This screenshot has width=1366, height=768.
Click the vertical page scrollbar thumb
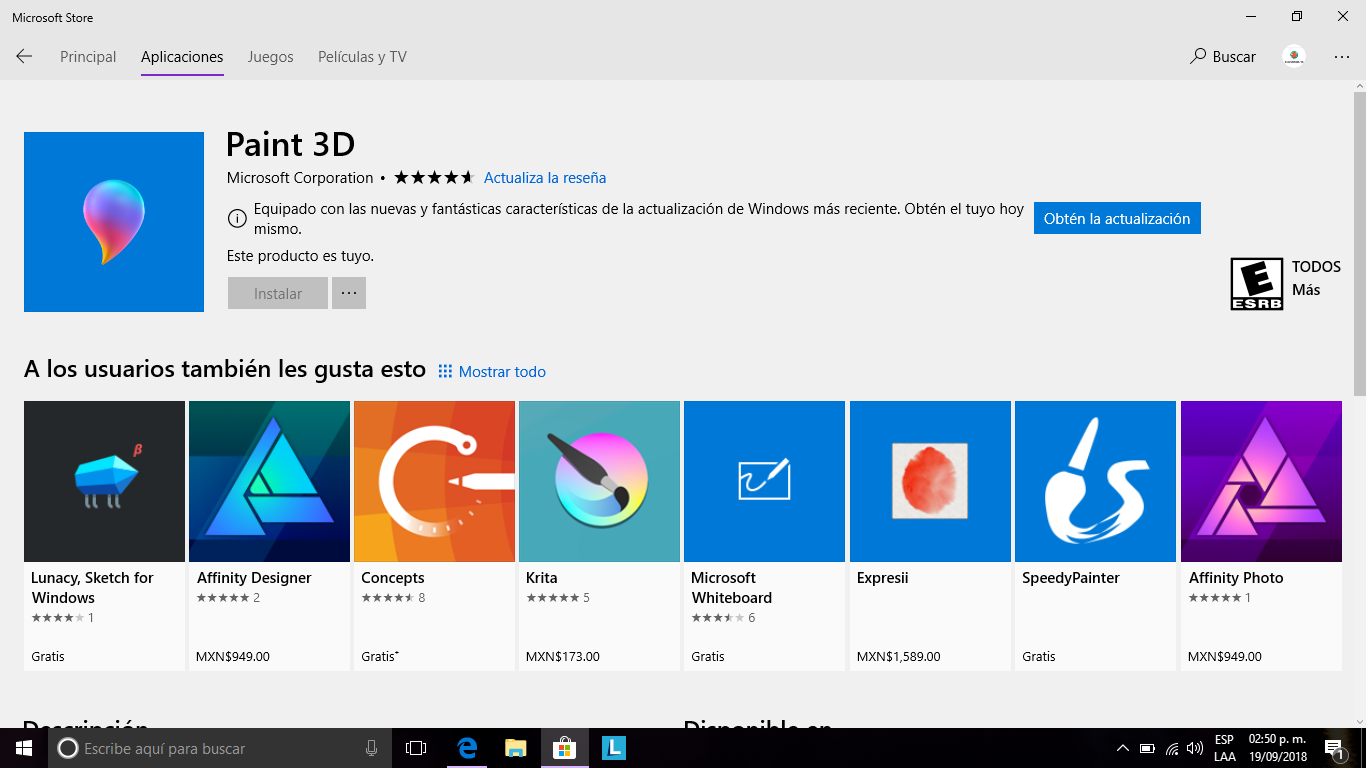1360,244
